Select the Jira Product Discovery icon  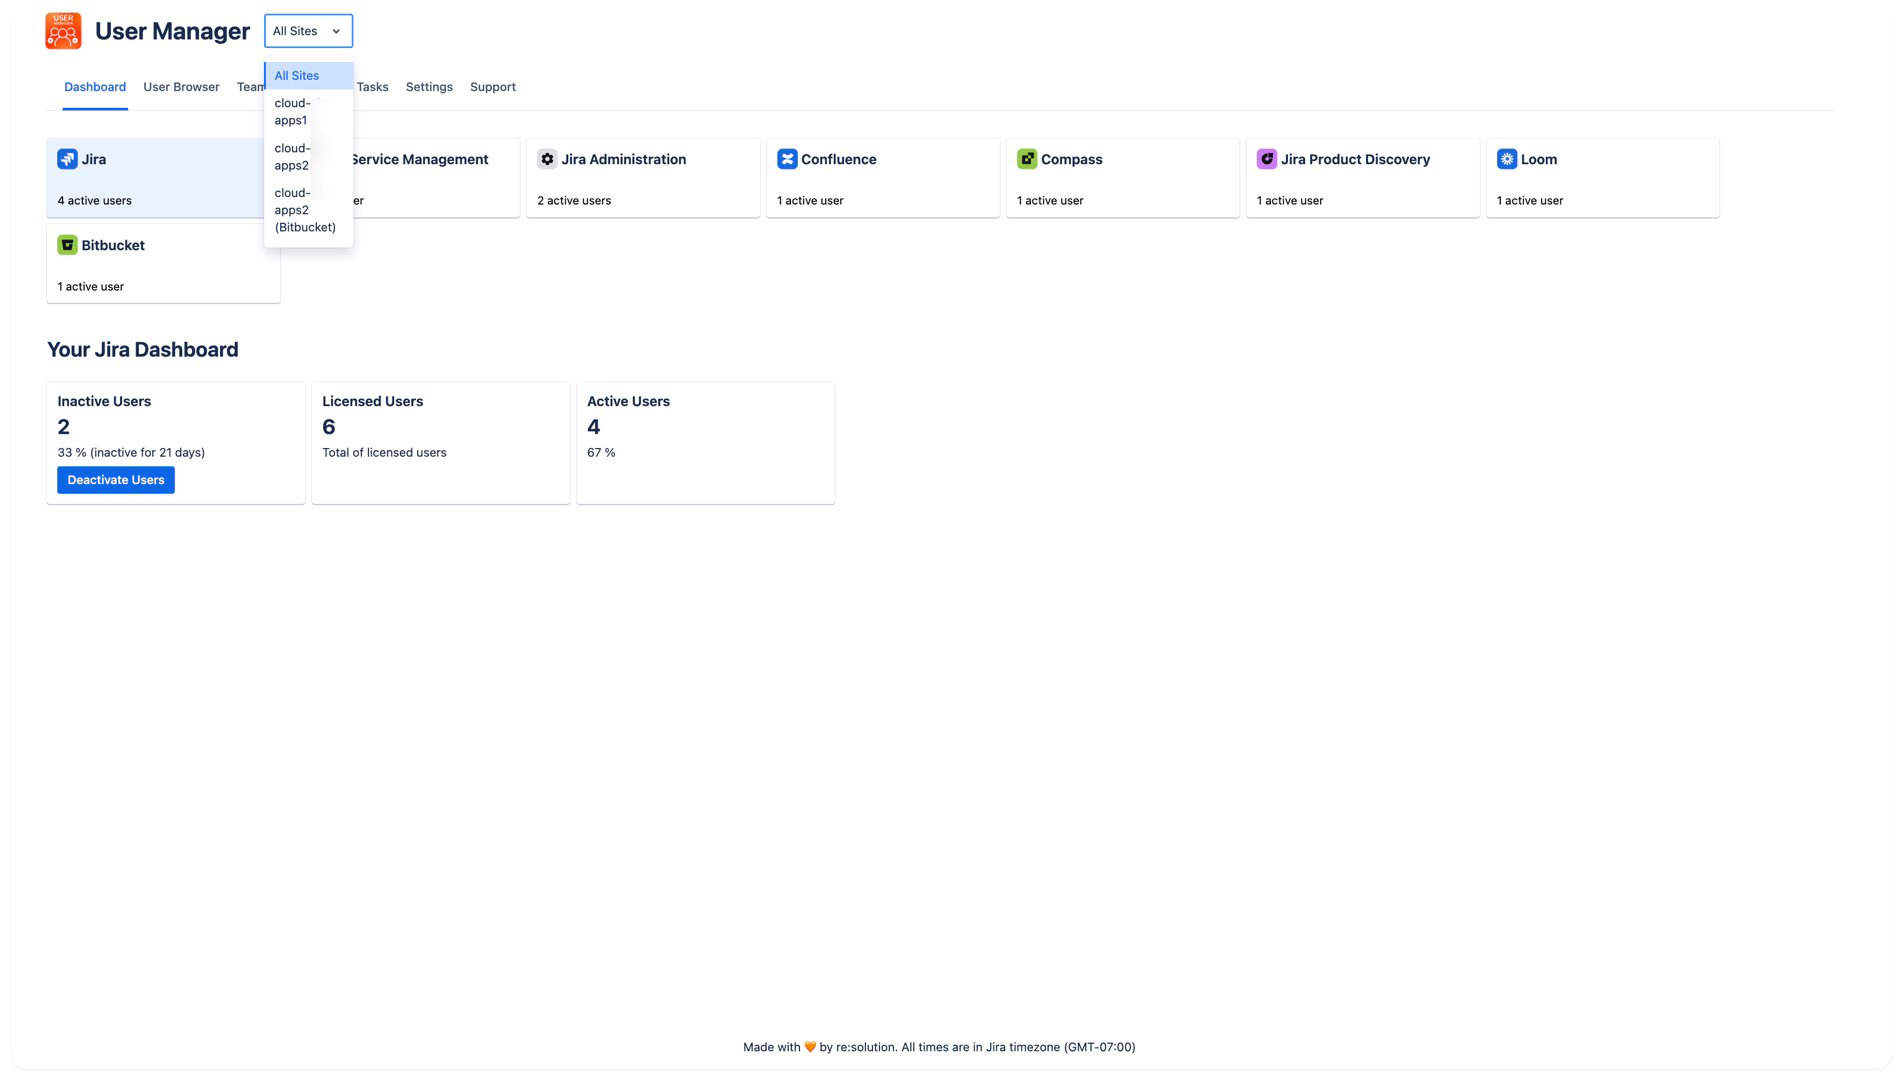[x=1267, y=158]
